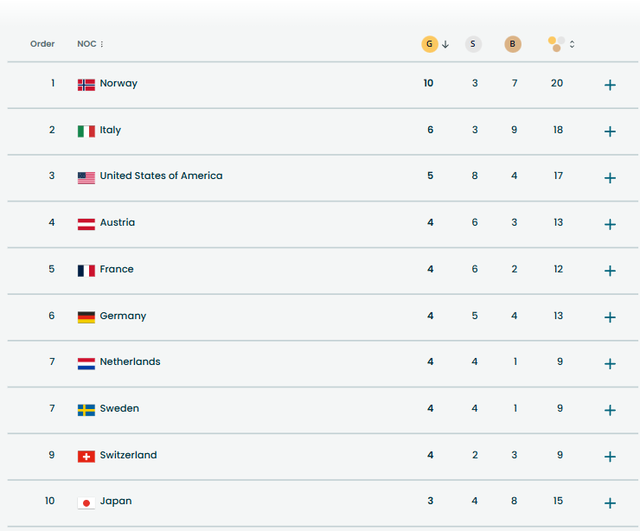Expand United States of America row

(x=610, y=178)
